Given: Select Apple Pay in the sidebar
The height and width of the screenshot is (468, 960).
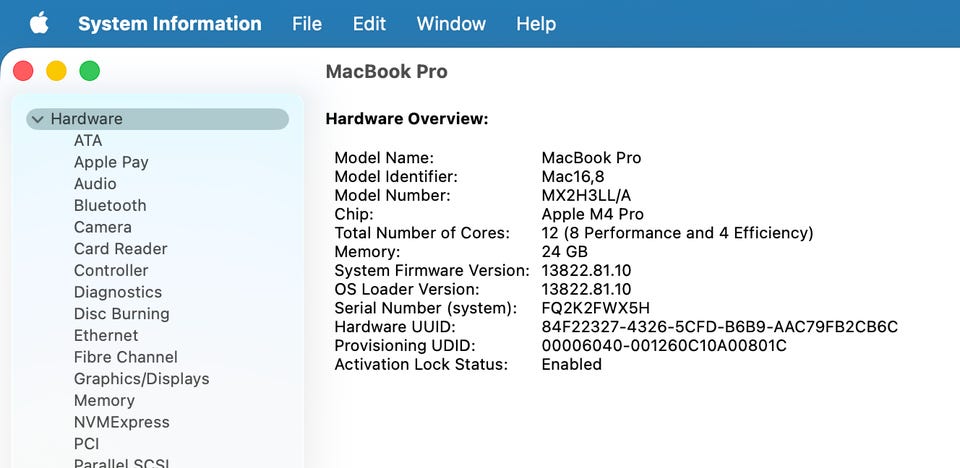Looking at the screenshot, I should click(111, 162).
